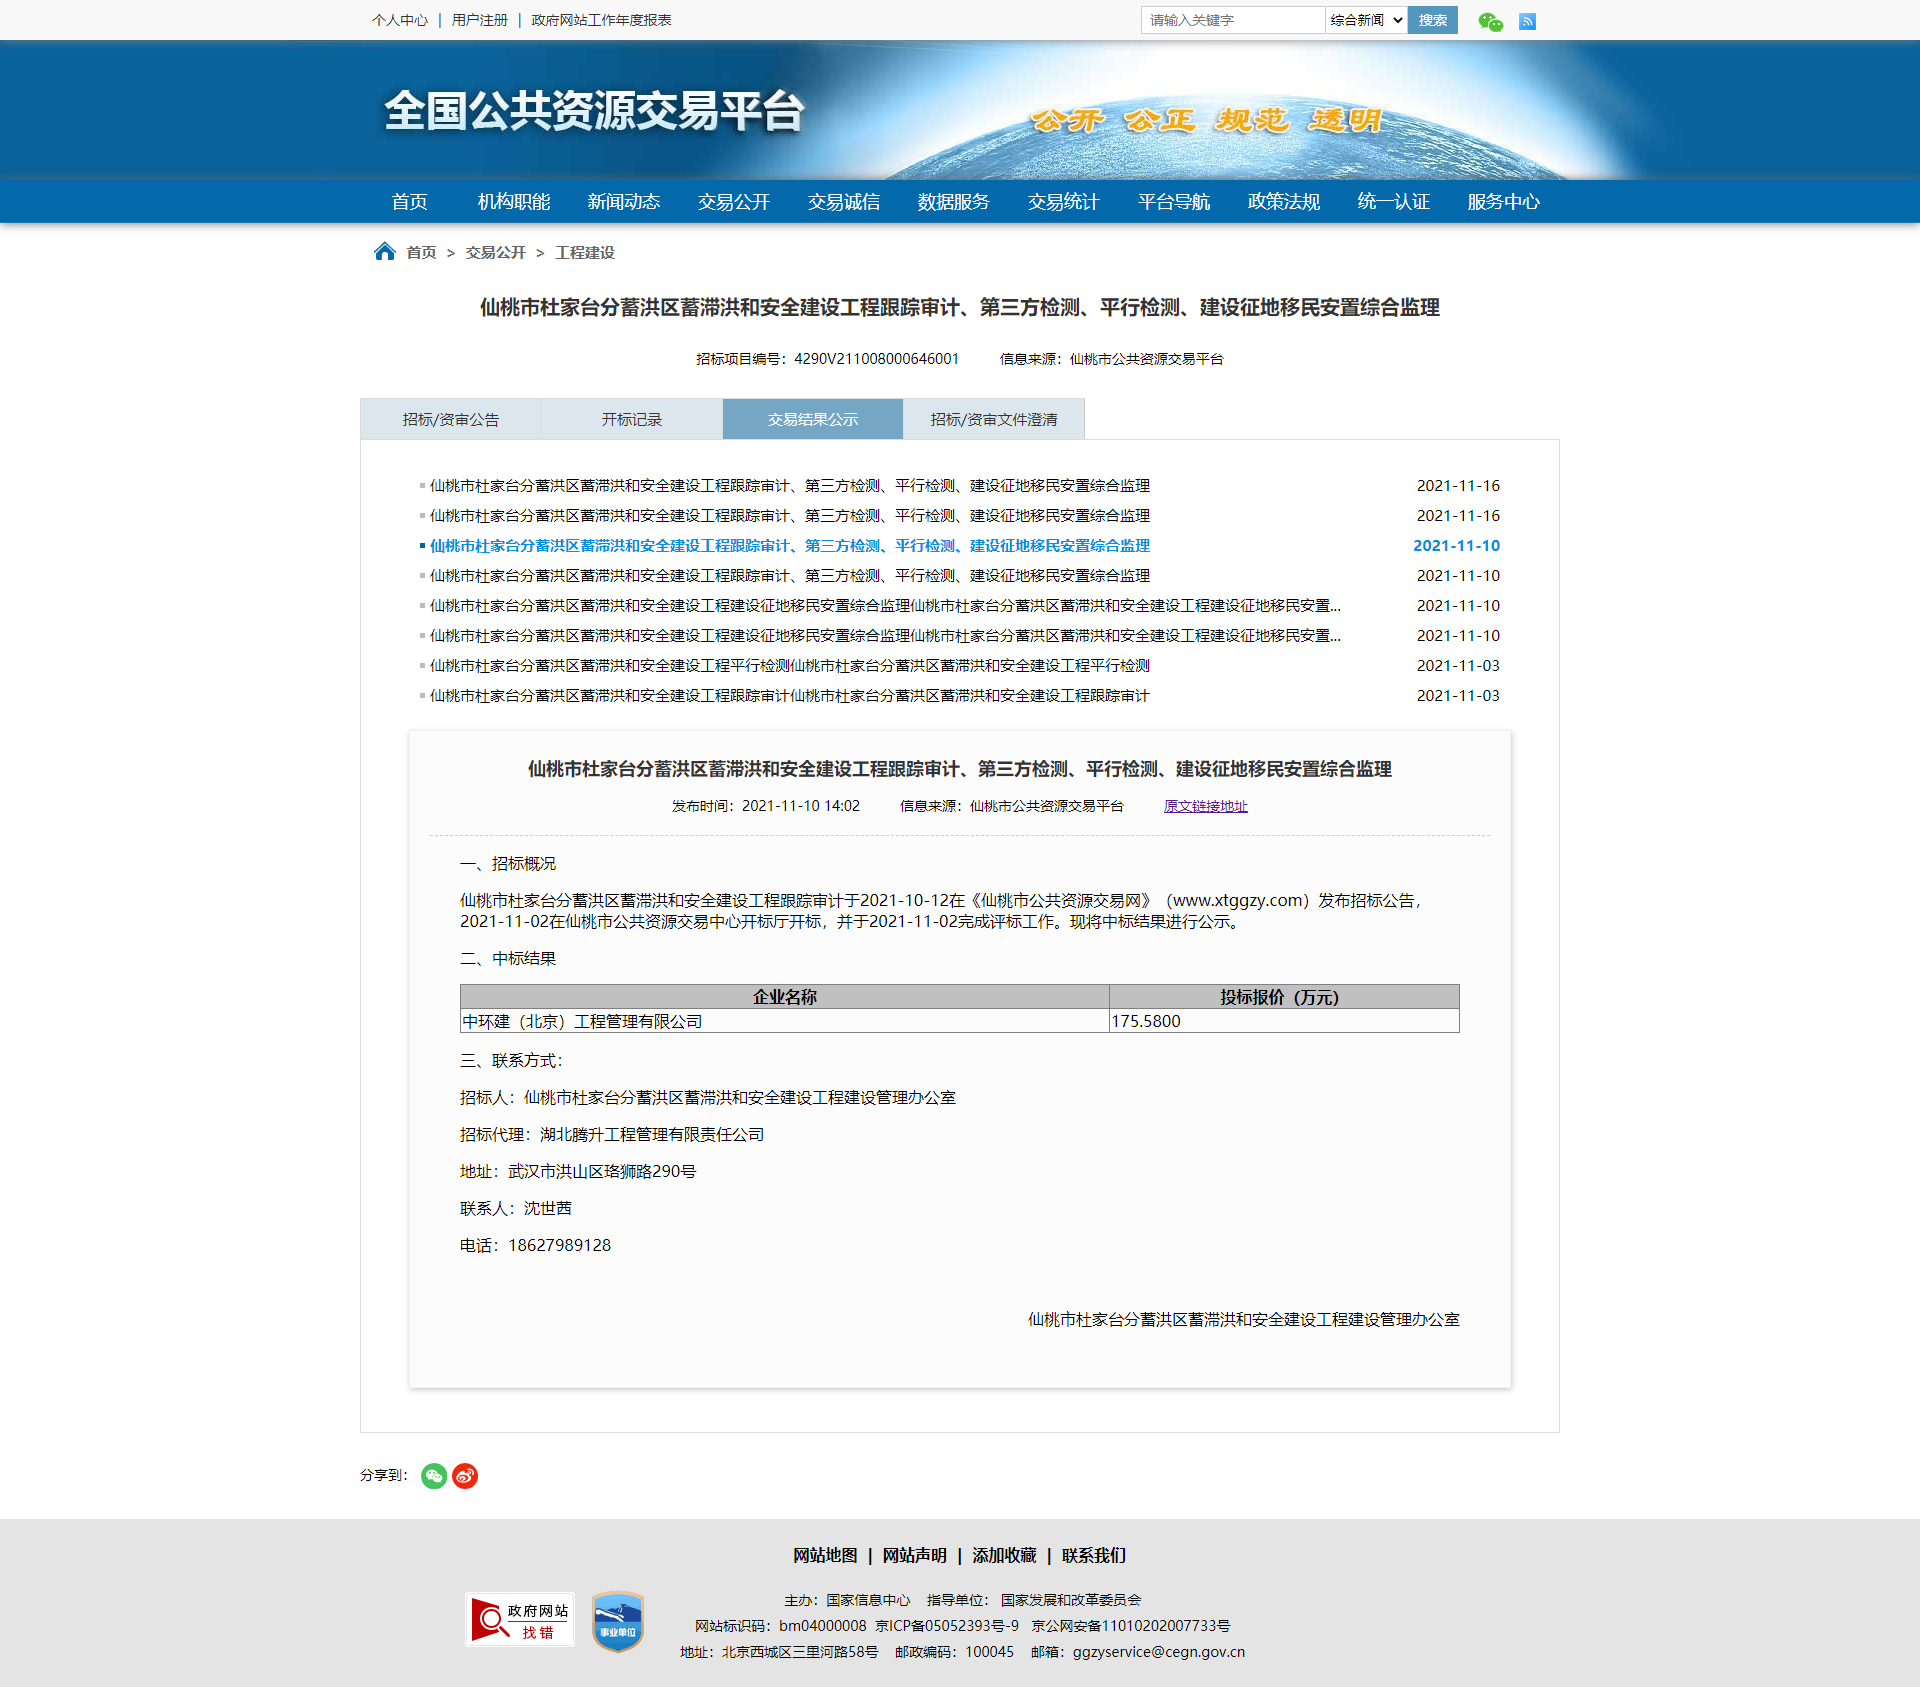Open 机构职能 navigation item
The width and height of the screenshot is (1920, 1687).
[514, 201]
